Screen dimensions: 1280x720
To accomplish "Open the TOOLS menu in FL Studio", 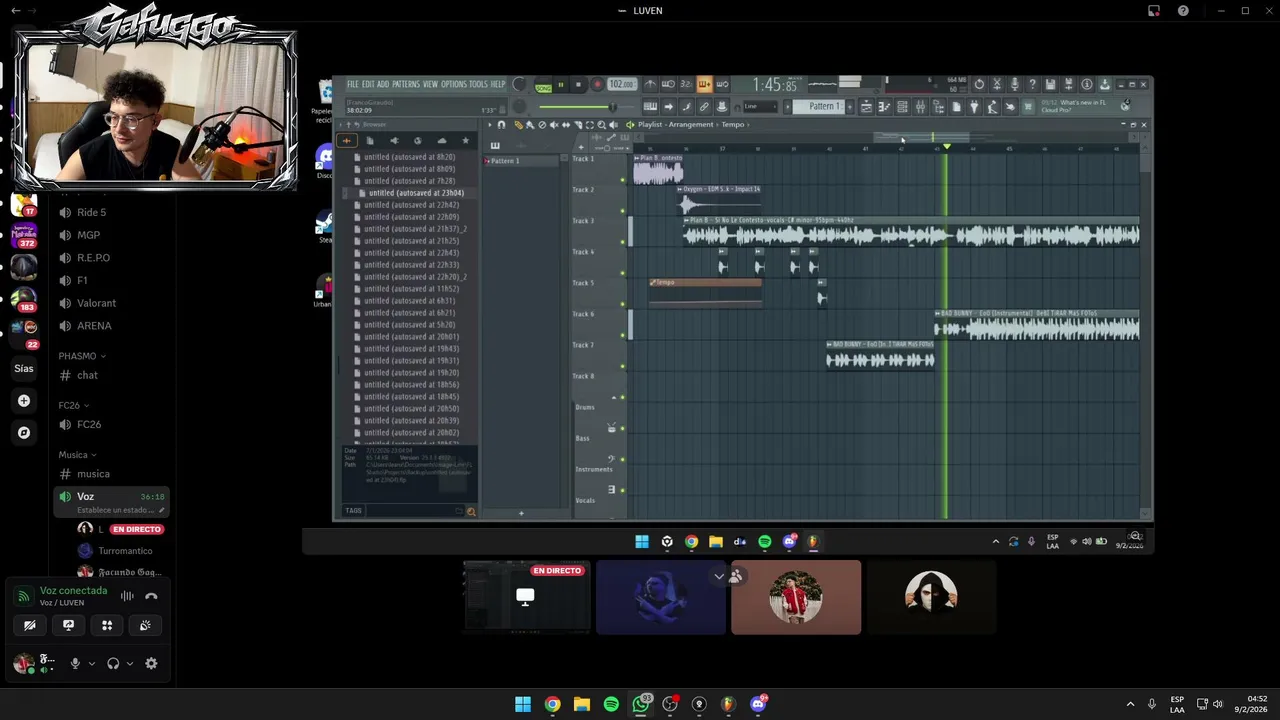I will (x=479, y=85).
